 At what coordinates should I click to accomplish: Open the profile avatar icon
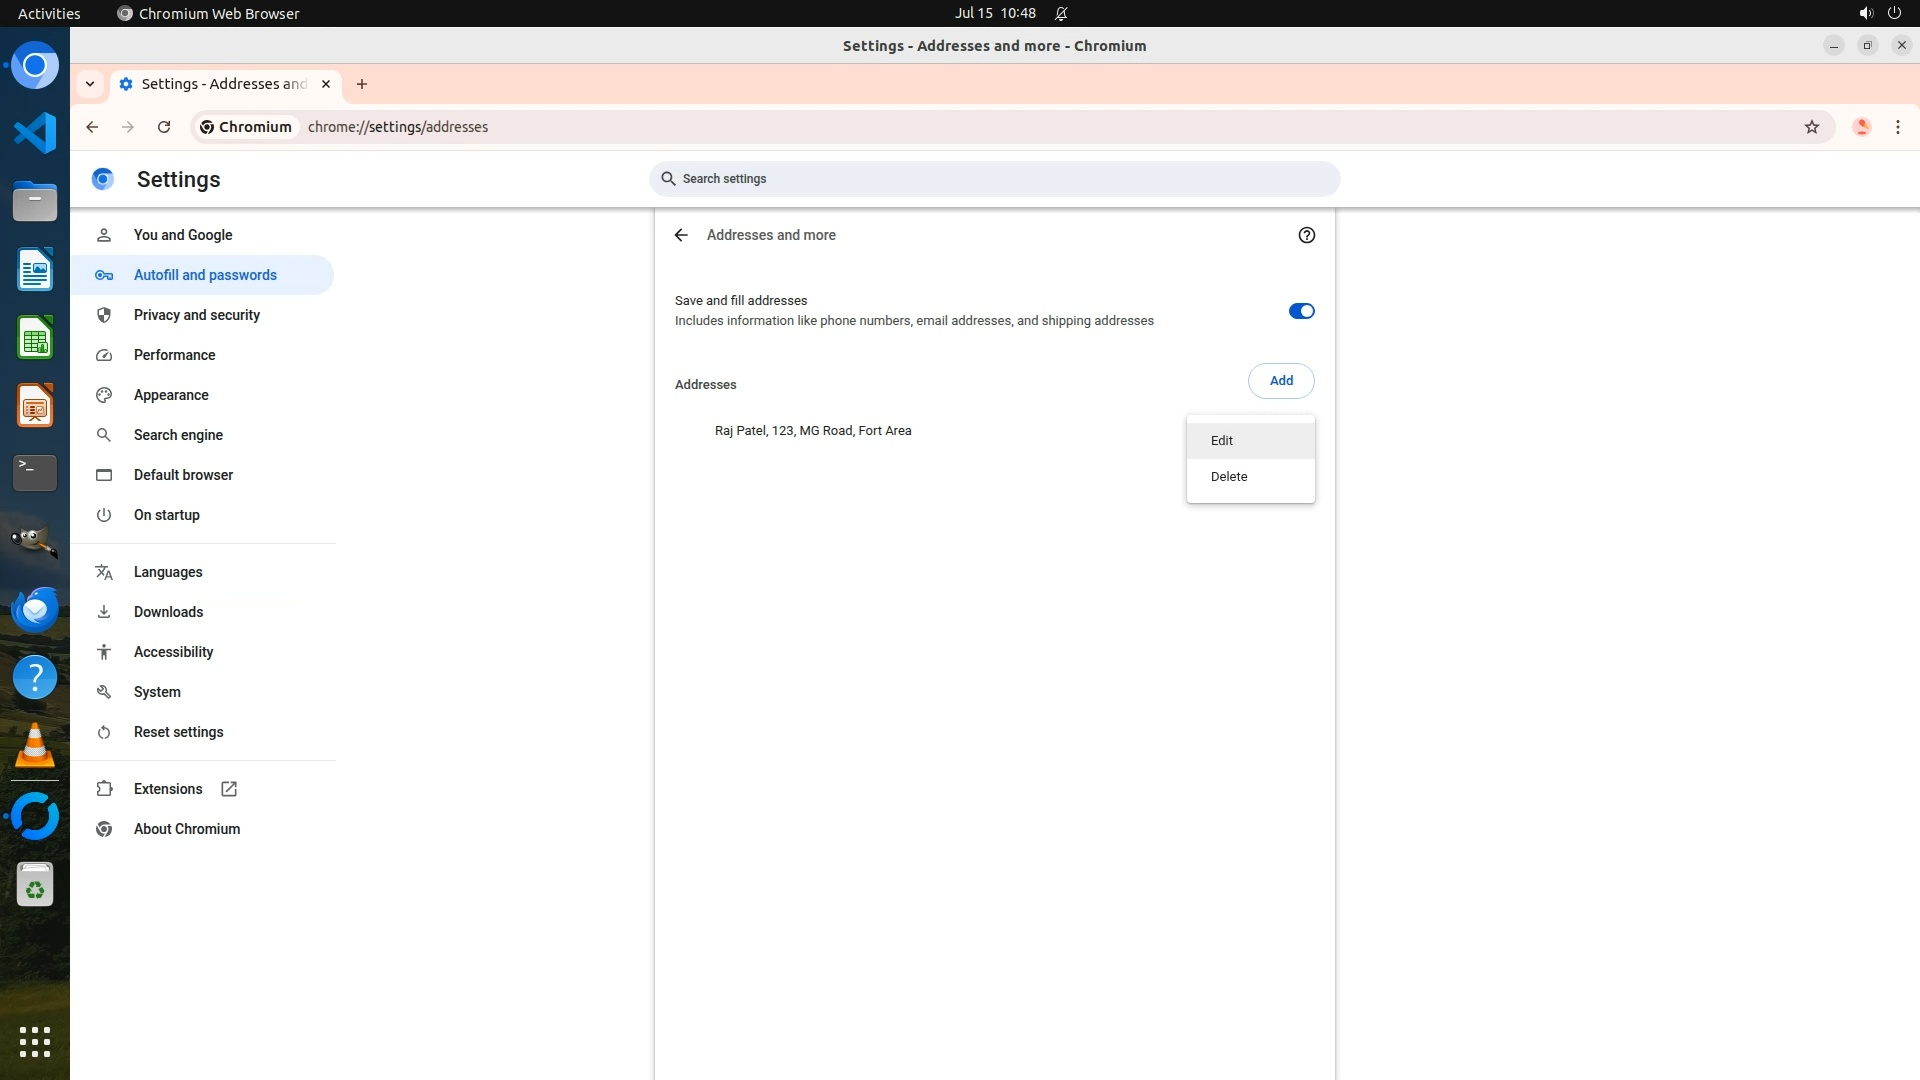point(1861,127)
